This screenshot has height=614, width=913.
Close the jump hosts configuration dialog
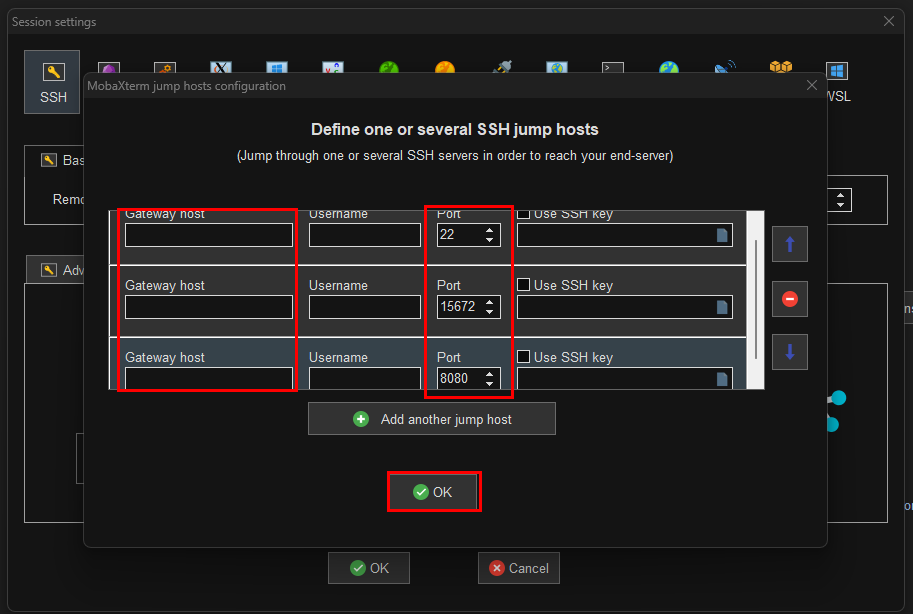(812, 85)
